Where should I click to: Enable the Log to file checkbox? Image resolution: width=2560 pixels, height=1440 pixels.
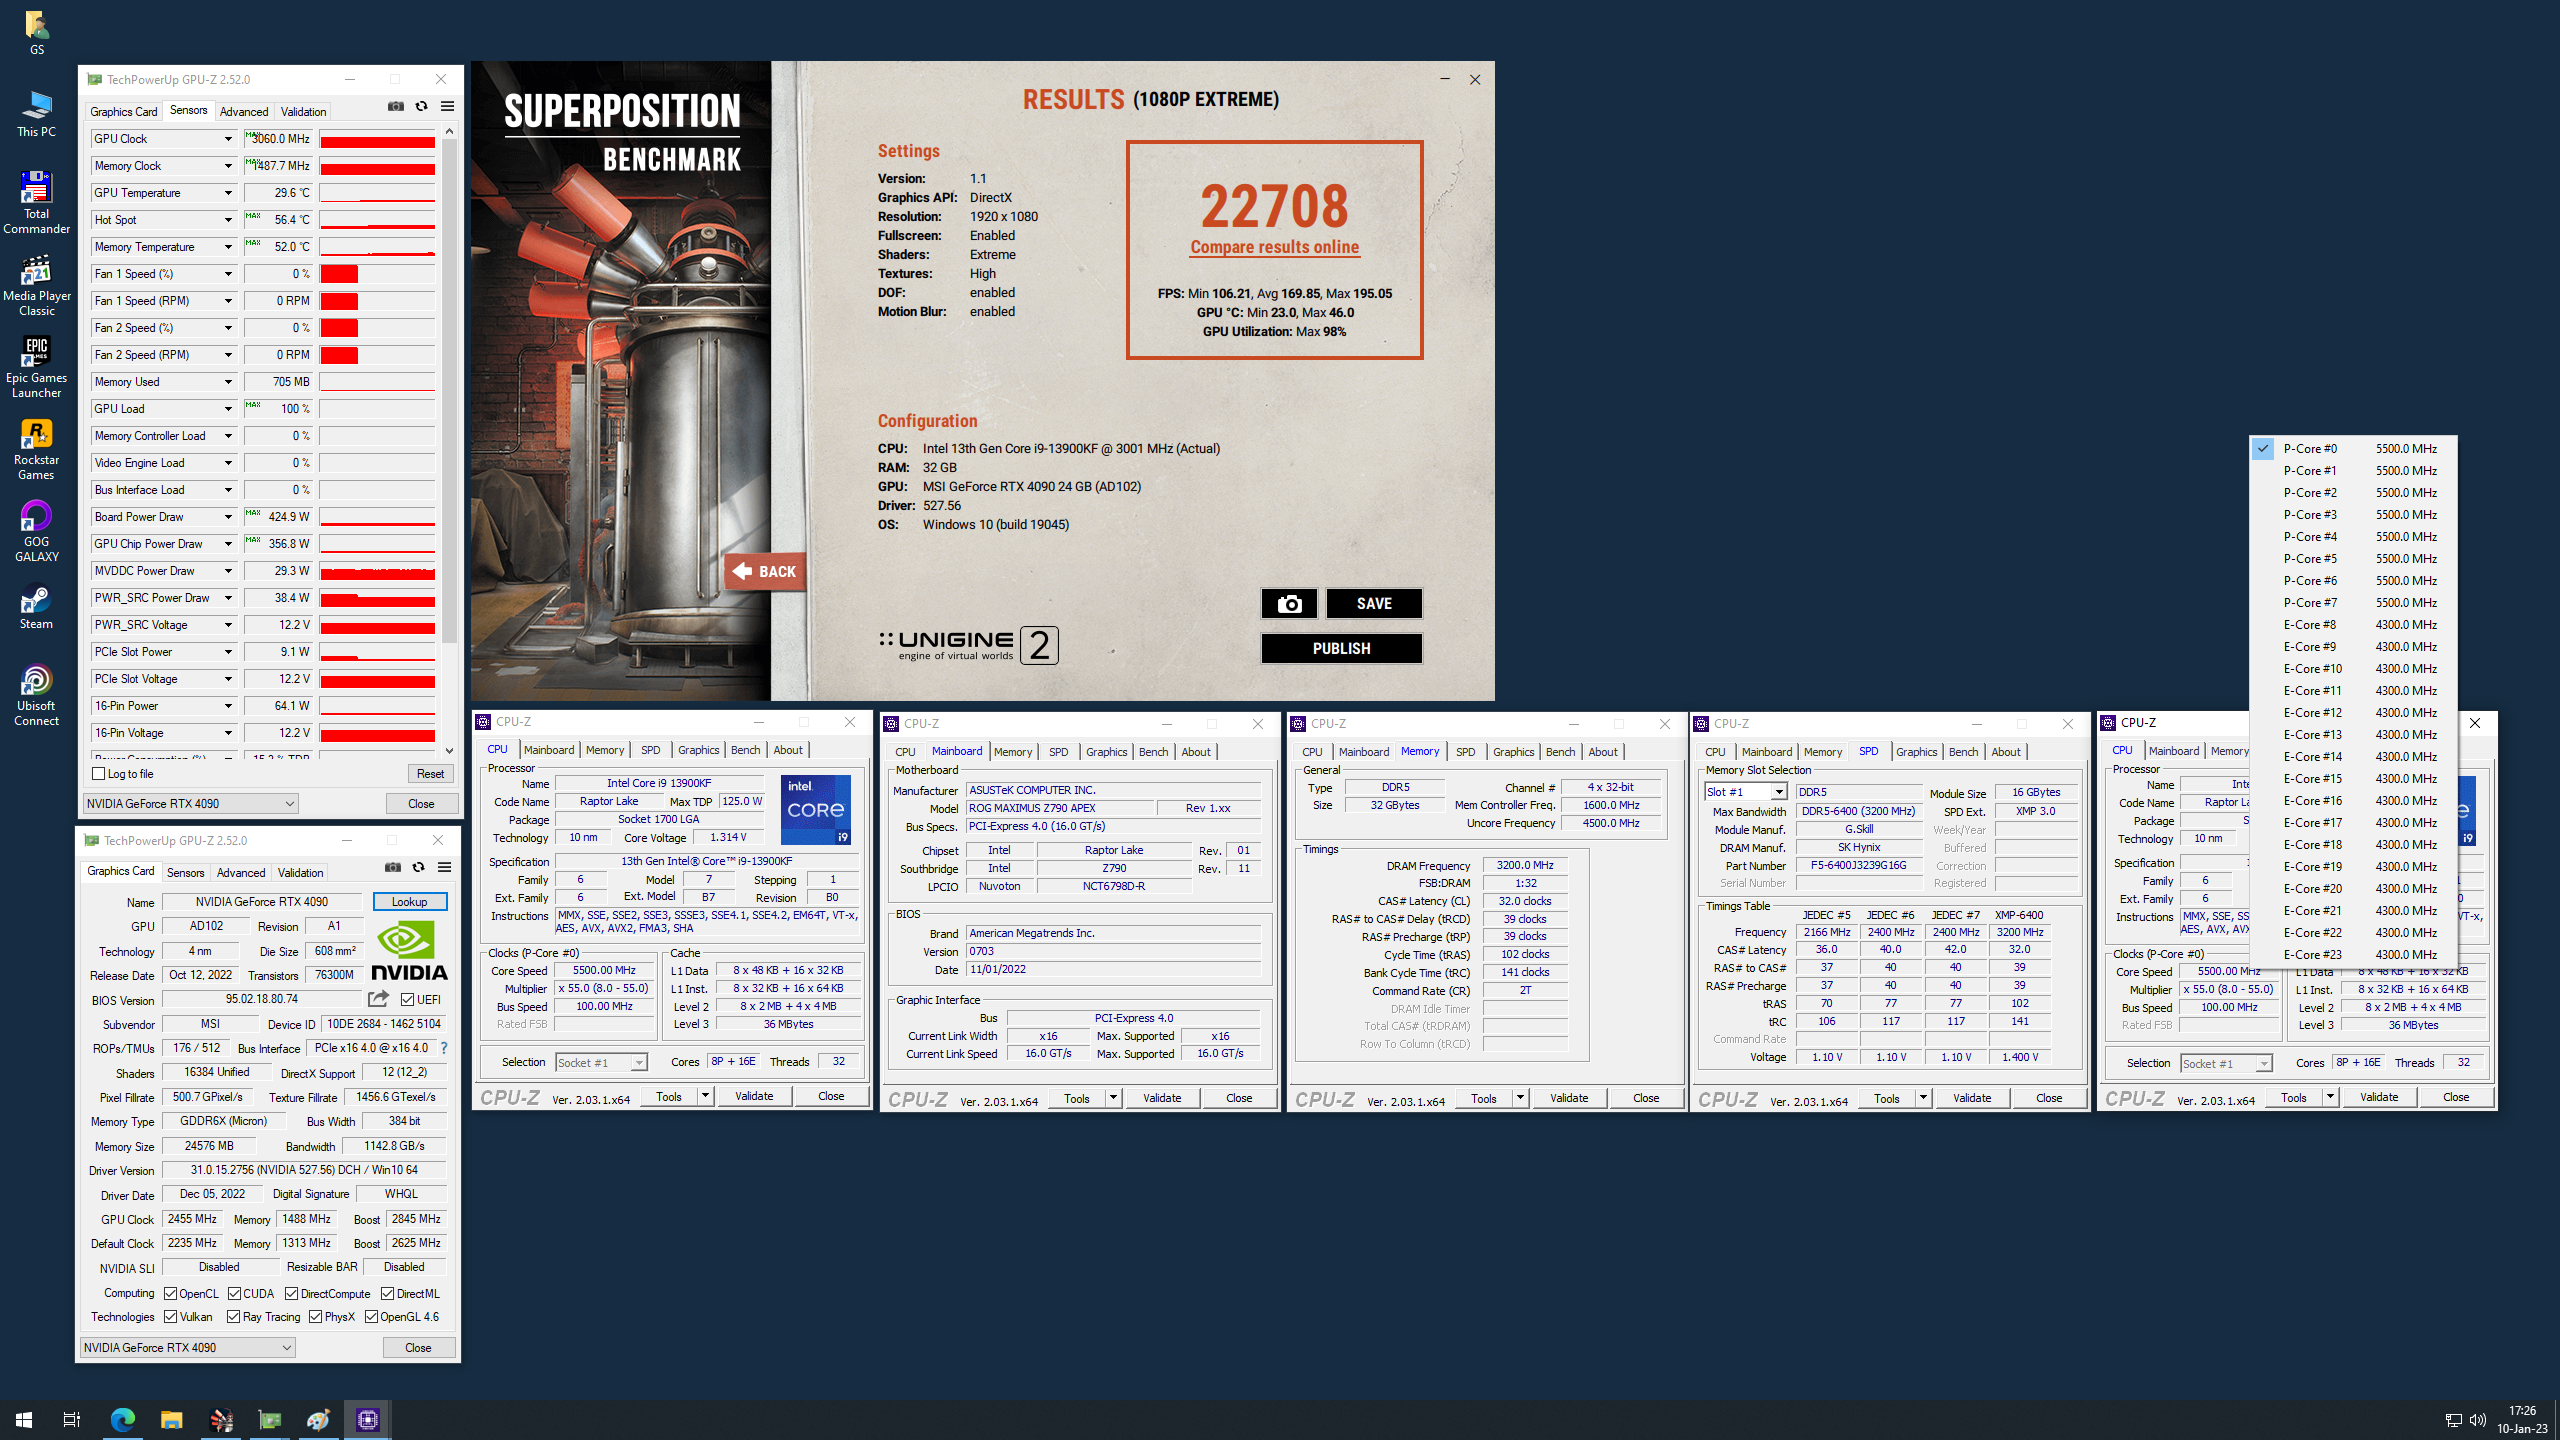pos(99,773)
